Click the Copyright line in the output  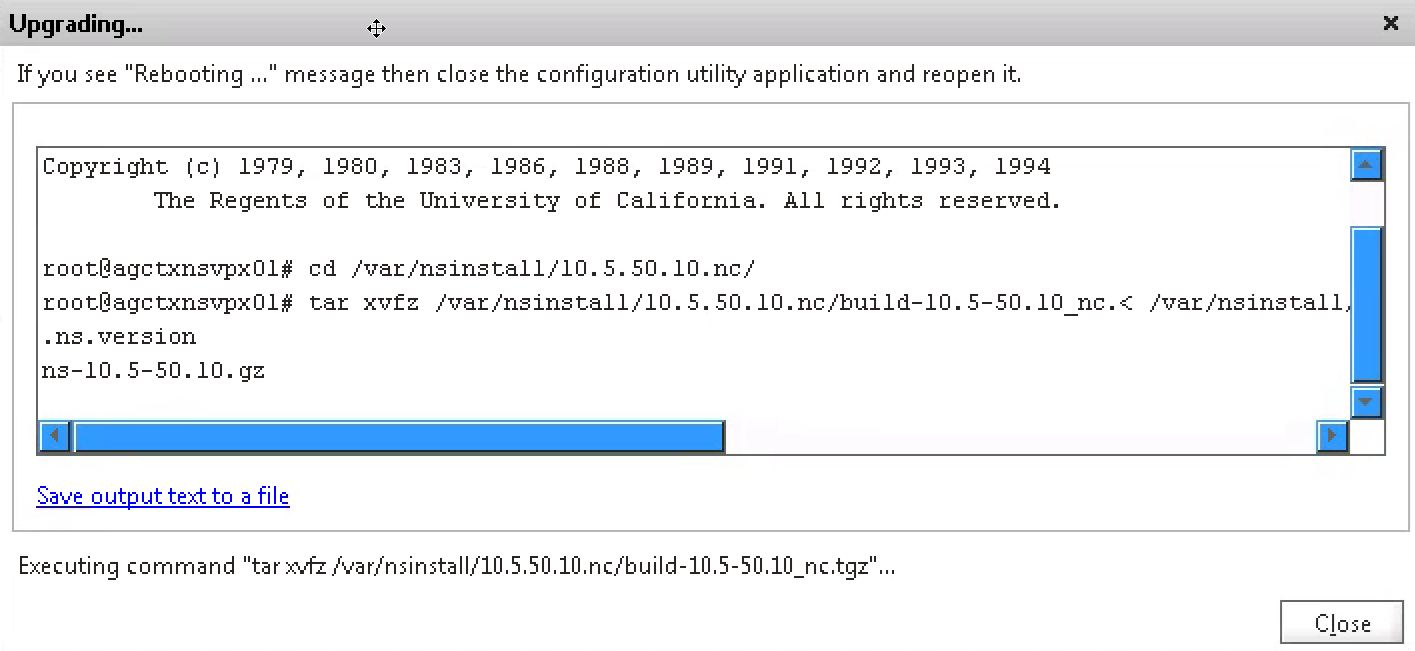(546, 167)
